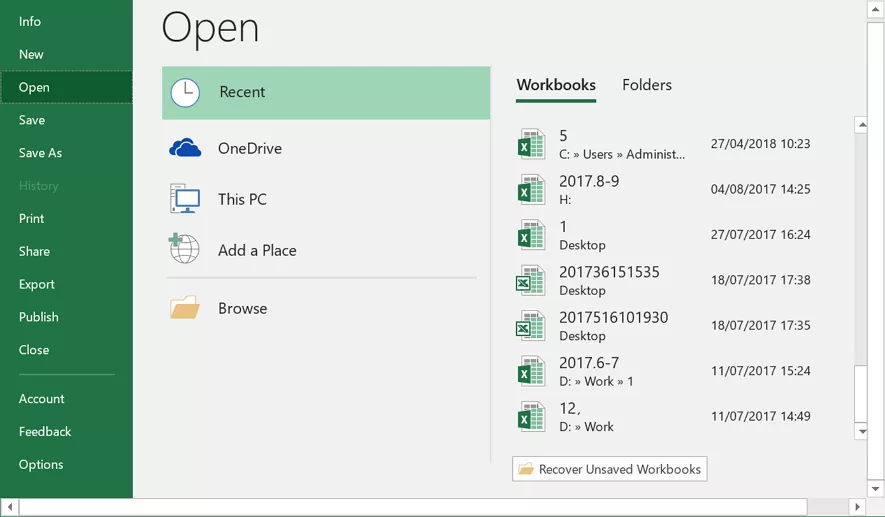Open workbook 2017.8-9 via its Excel icon
This screenshot has width=885, height=517.
(531, 189)
